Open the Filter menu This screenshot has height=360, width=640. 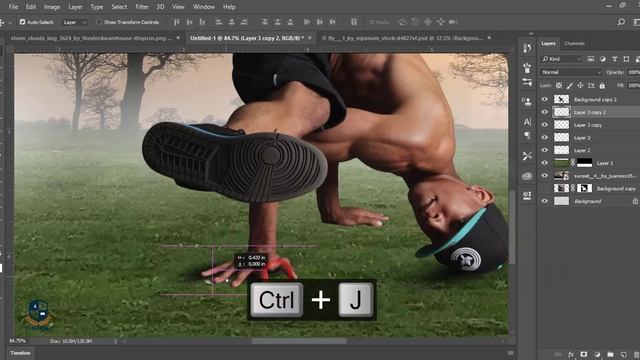point(142,7)
